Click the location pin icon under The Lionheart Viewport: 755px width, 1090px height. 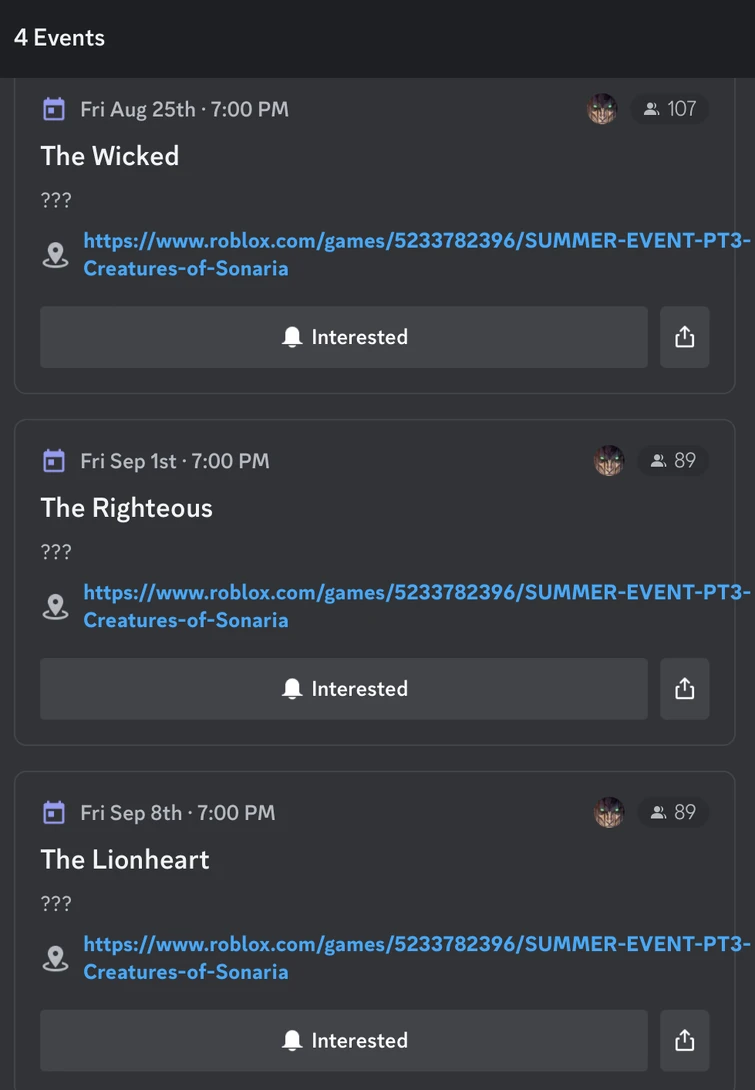coord(55,957)
